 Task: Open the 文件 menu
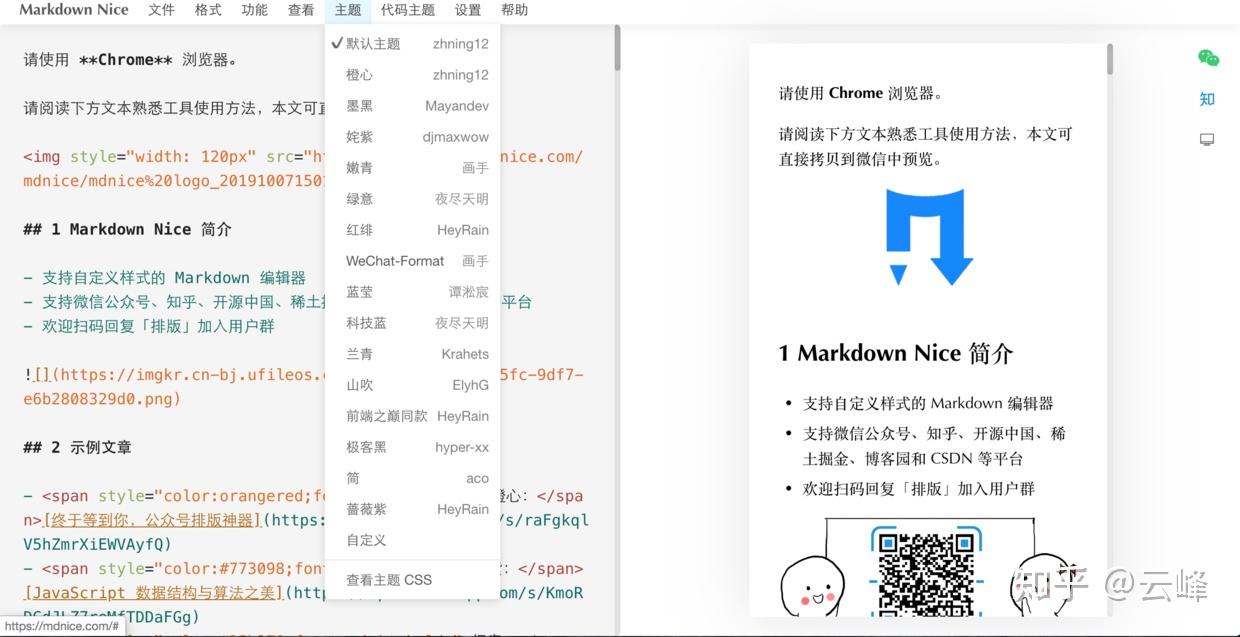point(161,10)
